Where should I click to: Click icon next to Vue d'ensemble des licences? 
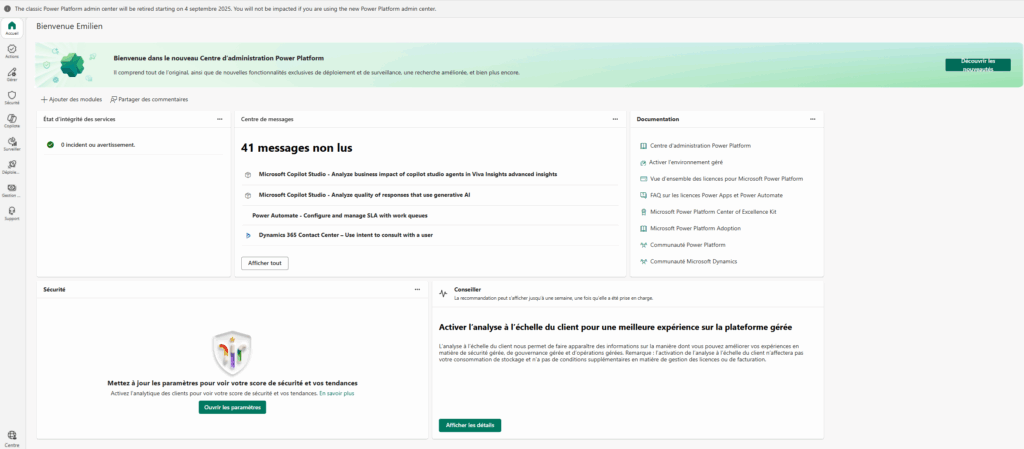[x=643, y=179]
